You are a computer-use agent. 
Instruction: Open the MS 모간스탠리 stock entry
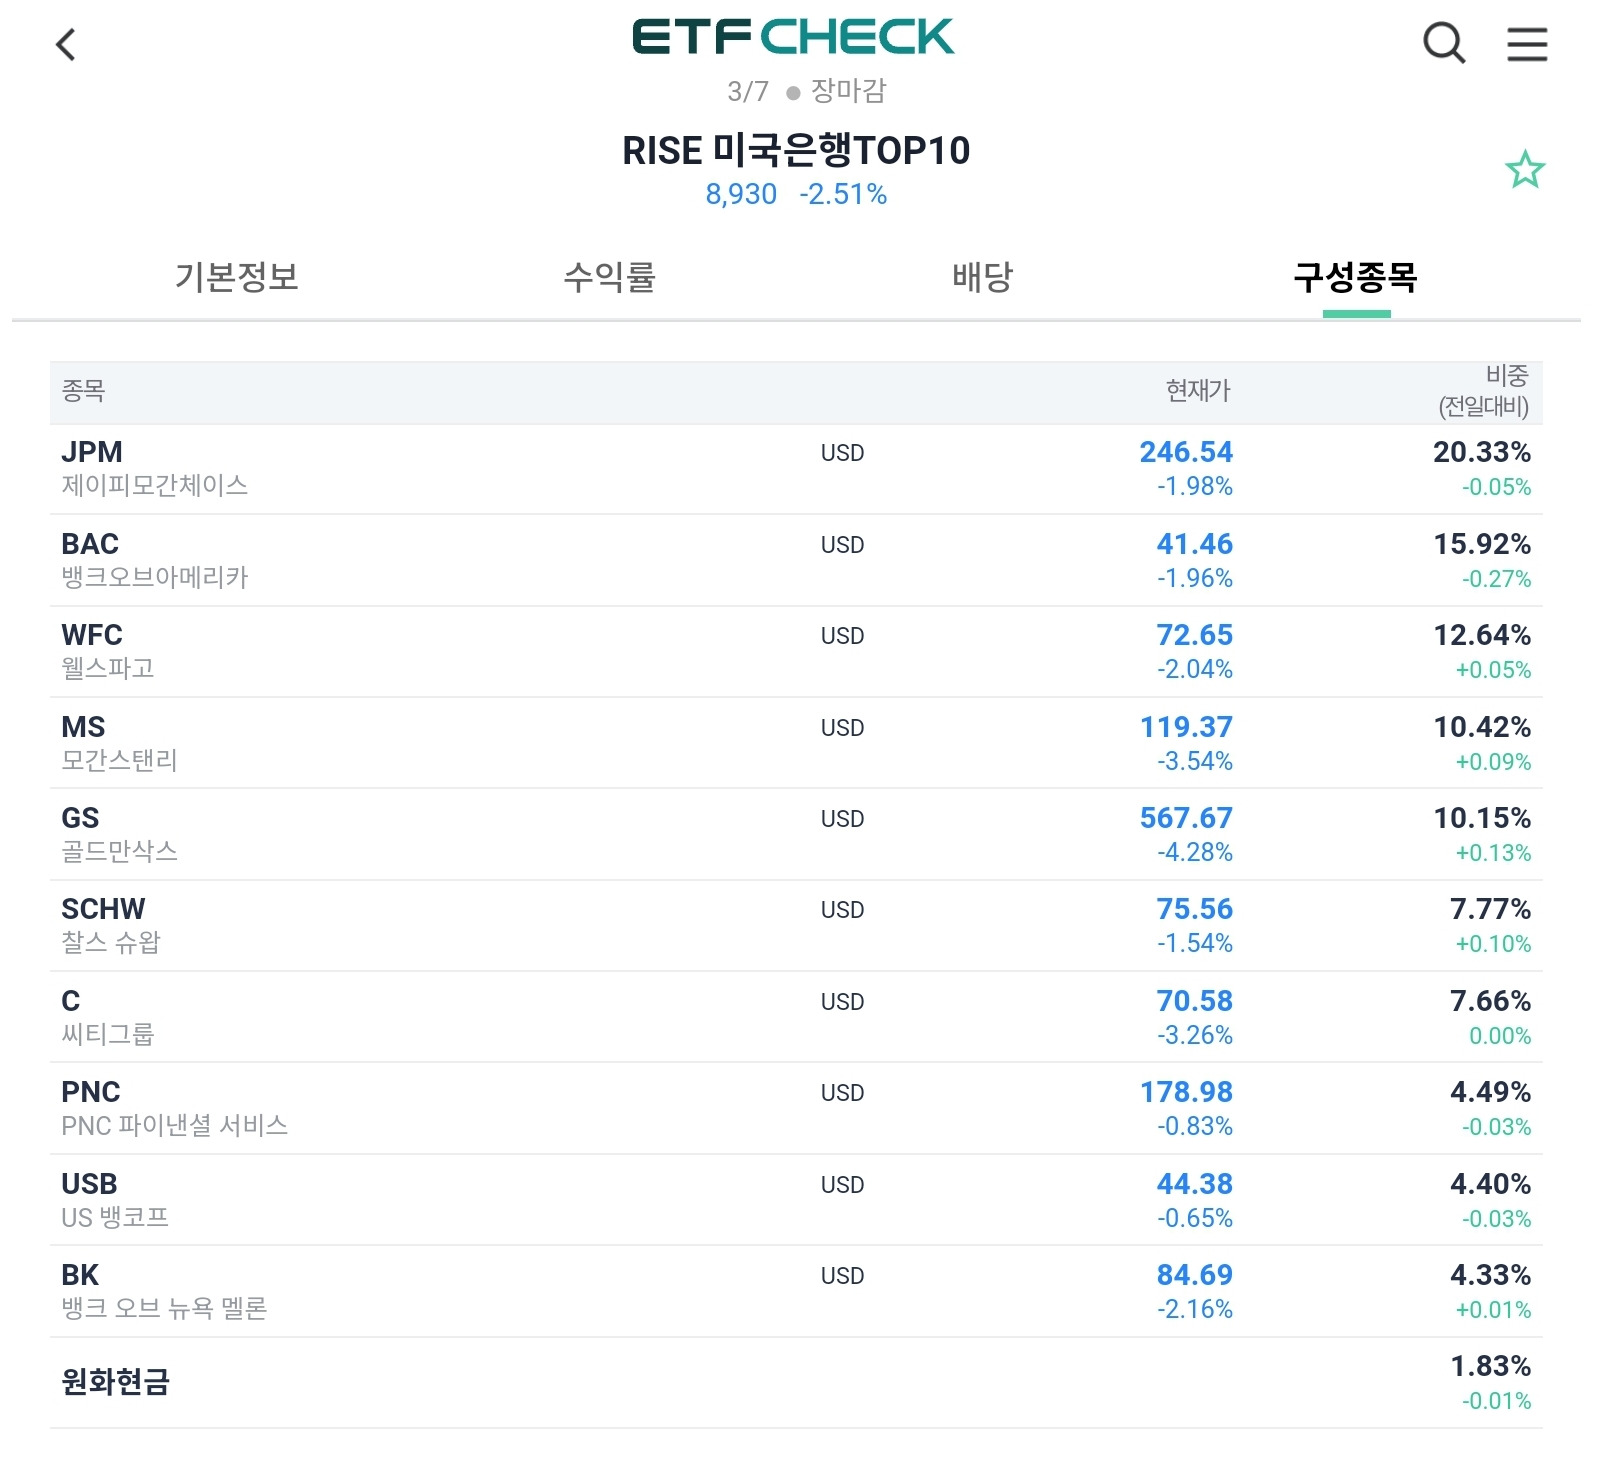(x=796, y=744)
